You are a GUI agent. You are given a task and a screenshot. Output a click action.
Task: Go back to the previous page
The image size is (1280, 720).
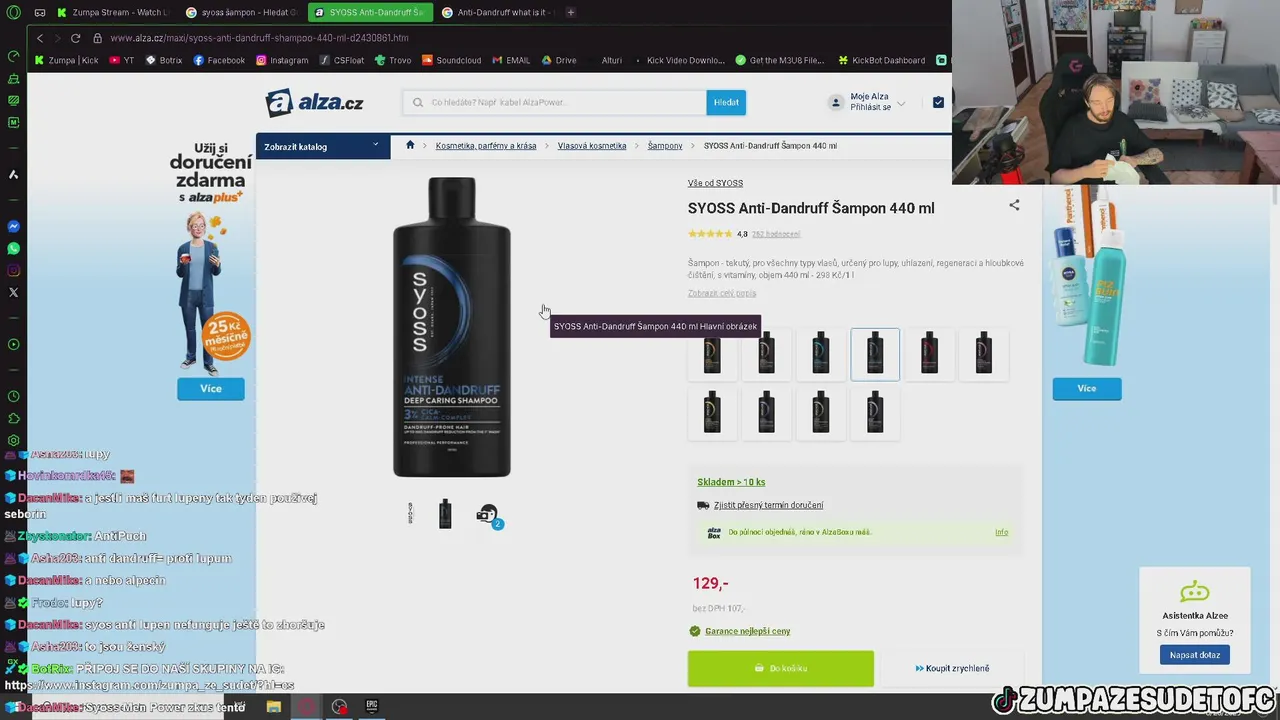[40, 38]
